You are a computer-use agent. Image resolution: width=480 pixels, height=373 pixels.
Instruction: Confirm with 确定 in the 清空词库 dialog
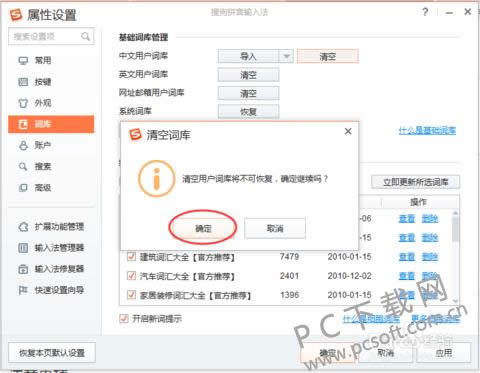(203, 228)
